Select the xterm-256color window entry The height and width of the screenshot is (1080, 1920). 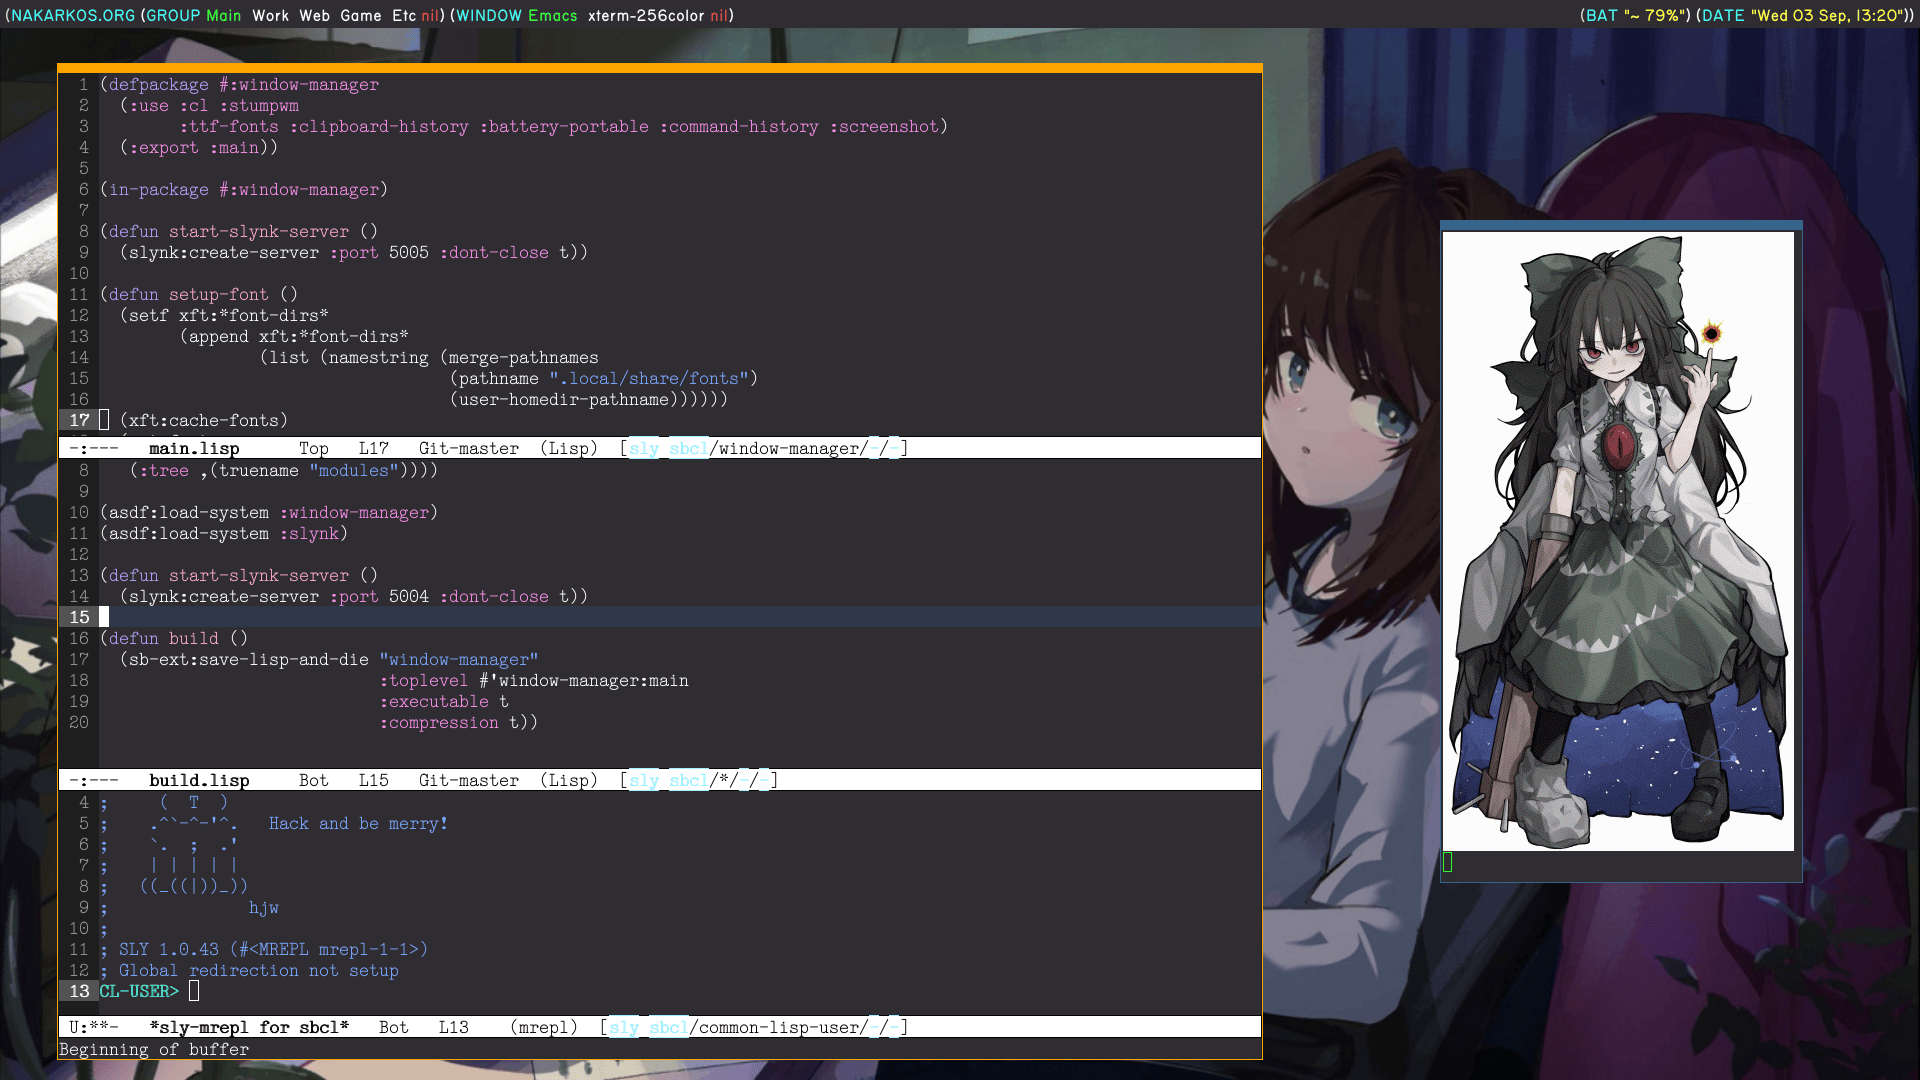point(646,15)
